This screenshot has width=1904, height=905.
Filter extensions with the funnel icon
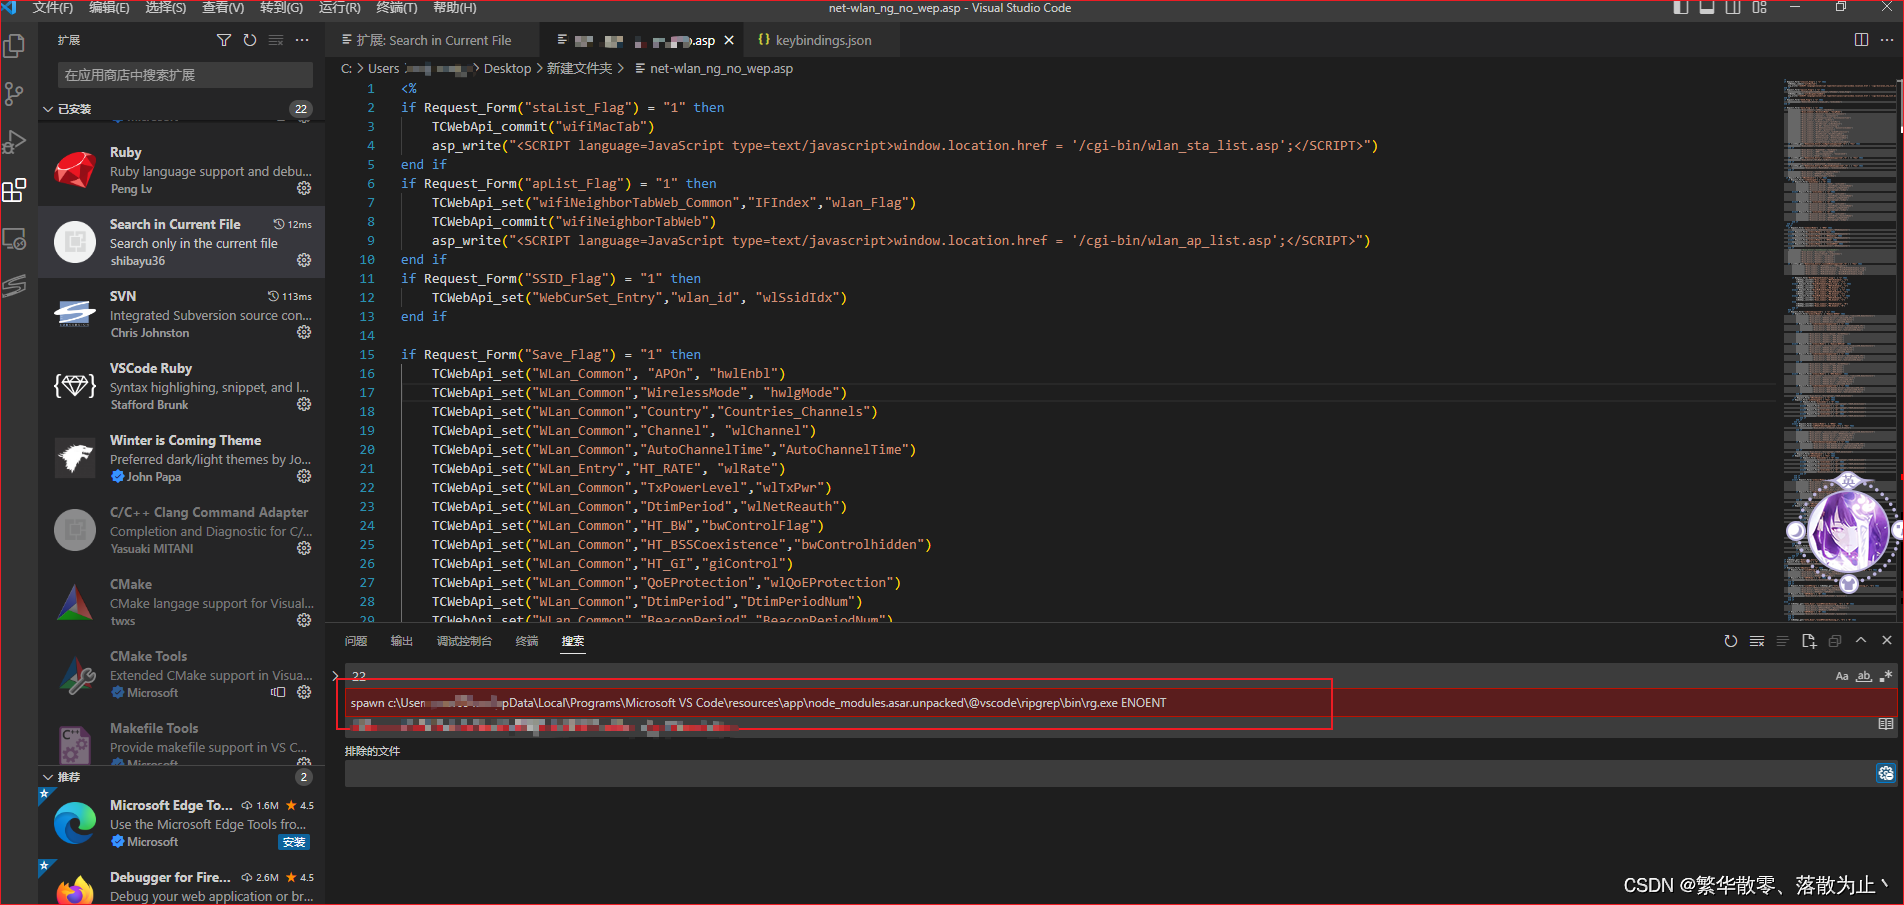click(224, 40)
